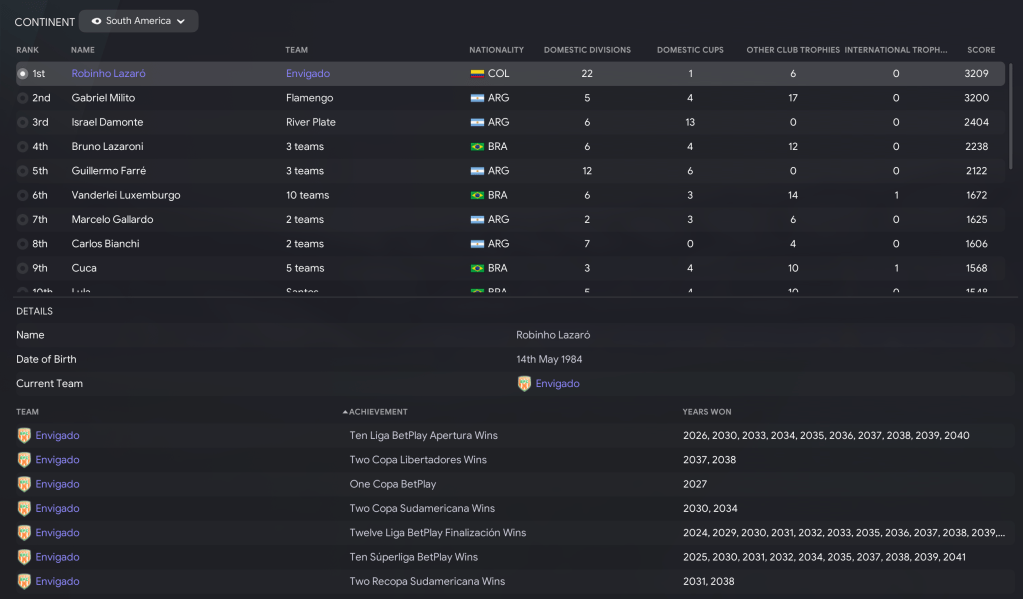Open the Robinho Lazaró manager profile link
The width and height of the screenshot is (1023, 599).
point(108,74)
